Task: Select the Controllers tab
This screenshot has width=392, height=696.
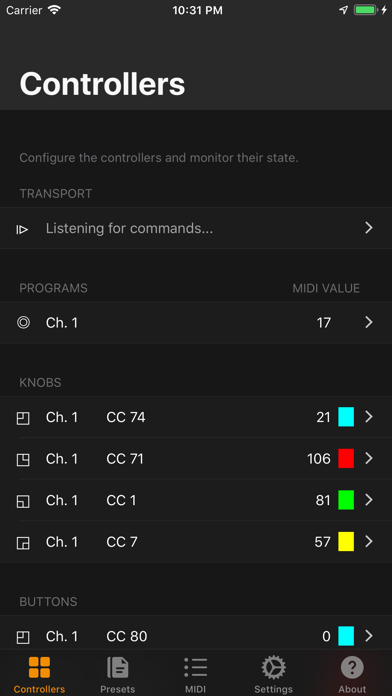Action: click(x=39, y=674)
